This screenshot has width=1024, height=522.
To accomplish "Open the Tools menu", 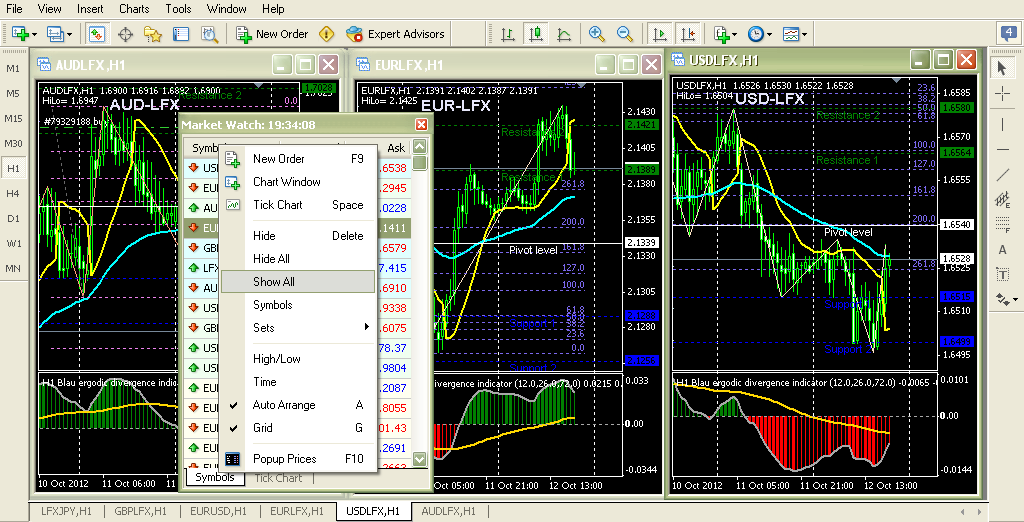I will click(178, 8).
